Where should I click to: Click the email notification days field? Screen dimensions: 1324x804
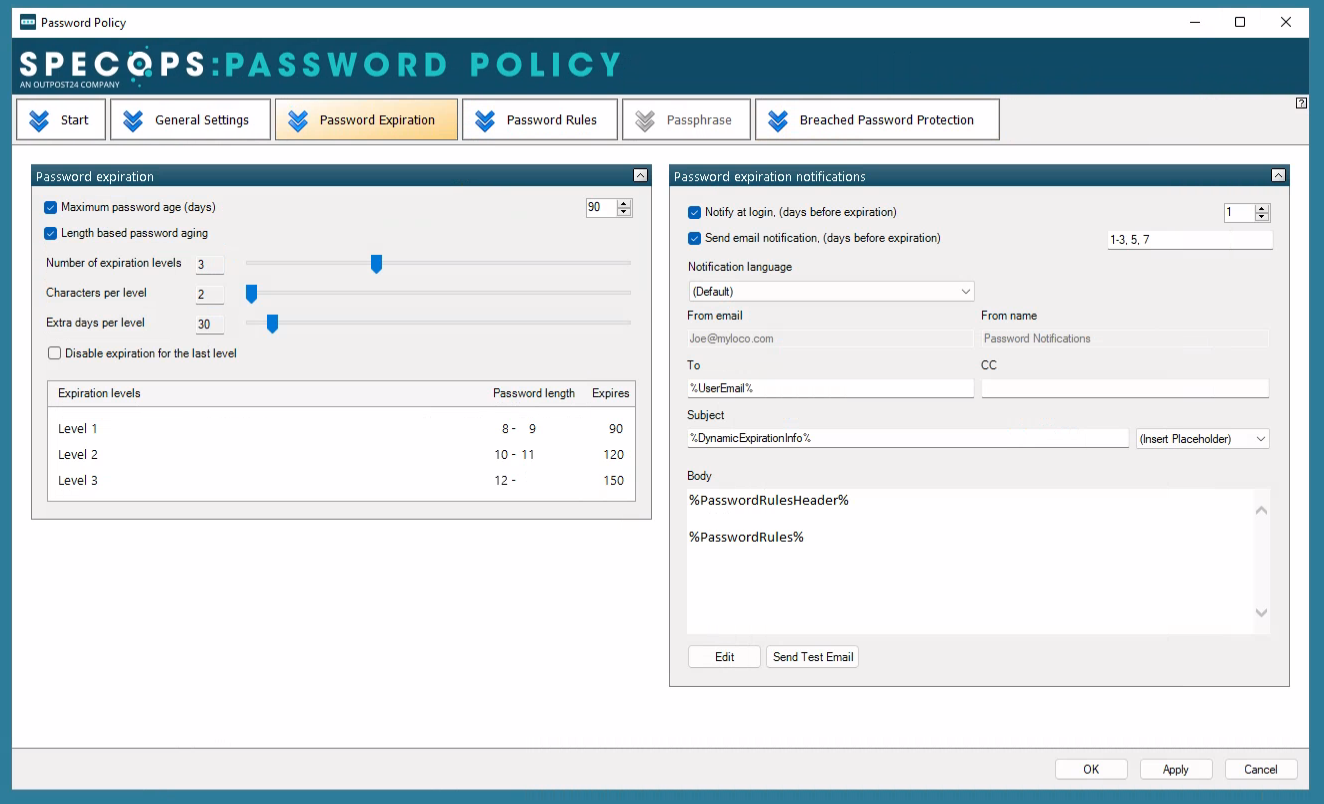[1190, 240]
